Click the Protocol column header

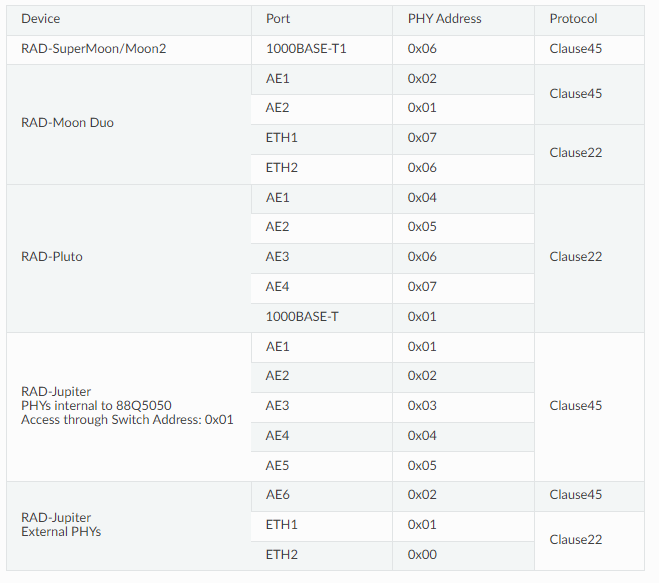573,19
